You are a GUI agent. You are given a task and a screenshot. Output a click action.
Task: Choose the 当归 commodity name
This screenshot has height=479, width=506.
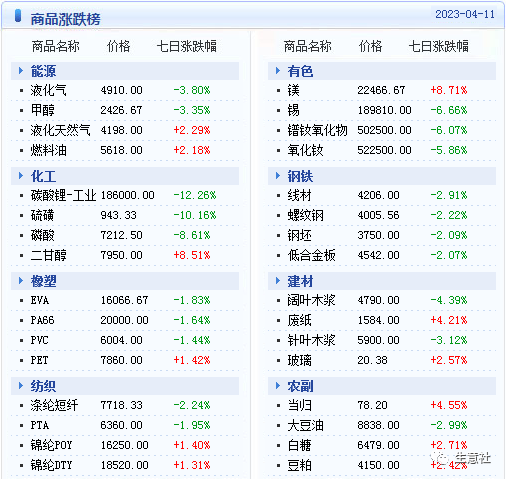pos(299,405)
